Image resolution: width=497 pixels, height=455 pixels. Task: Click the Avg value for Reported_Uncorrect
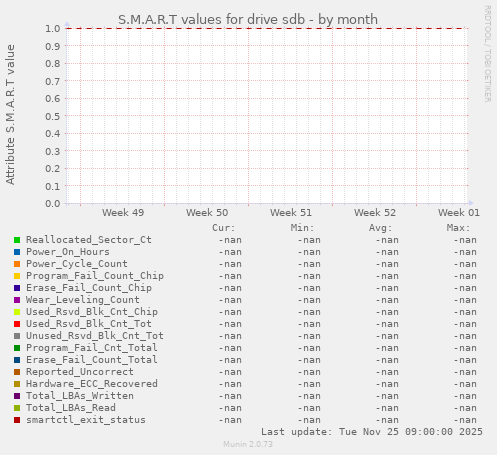(387, 372)
